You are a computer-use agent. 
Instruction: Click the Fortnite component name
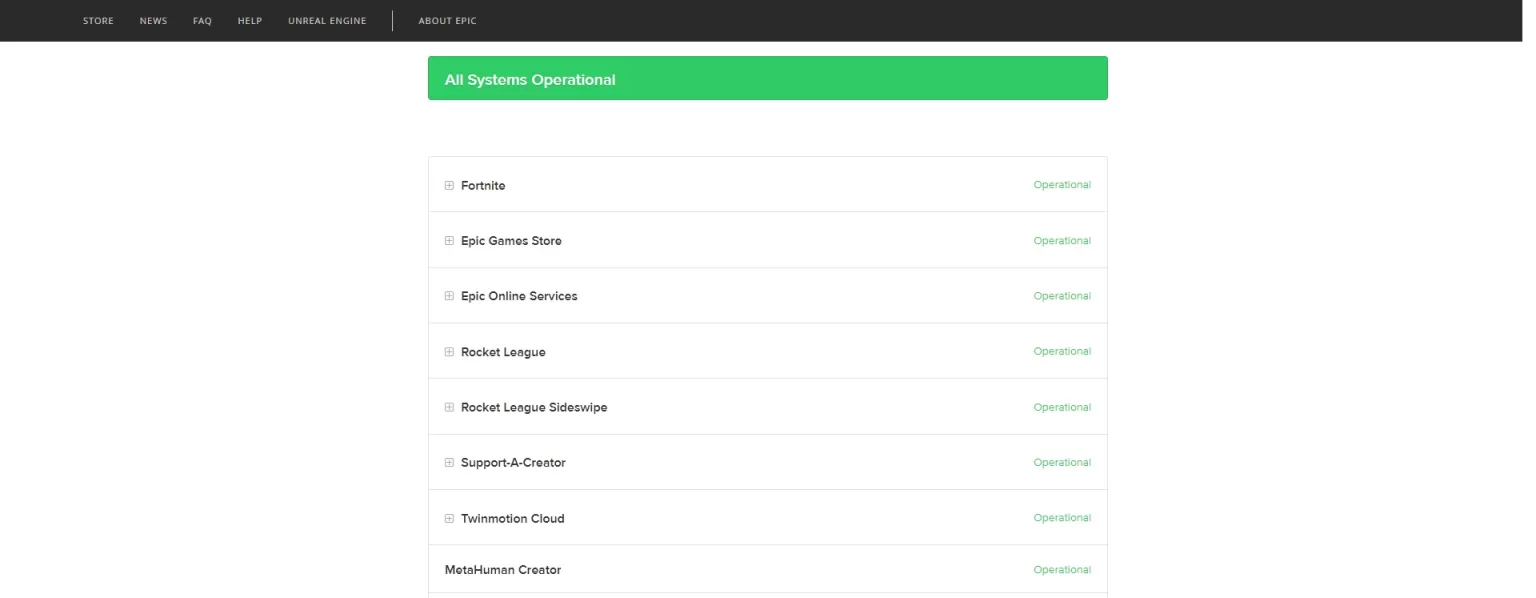[483, 186]
